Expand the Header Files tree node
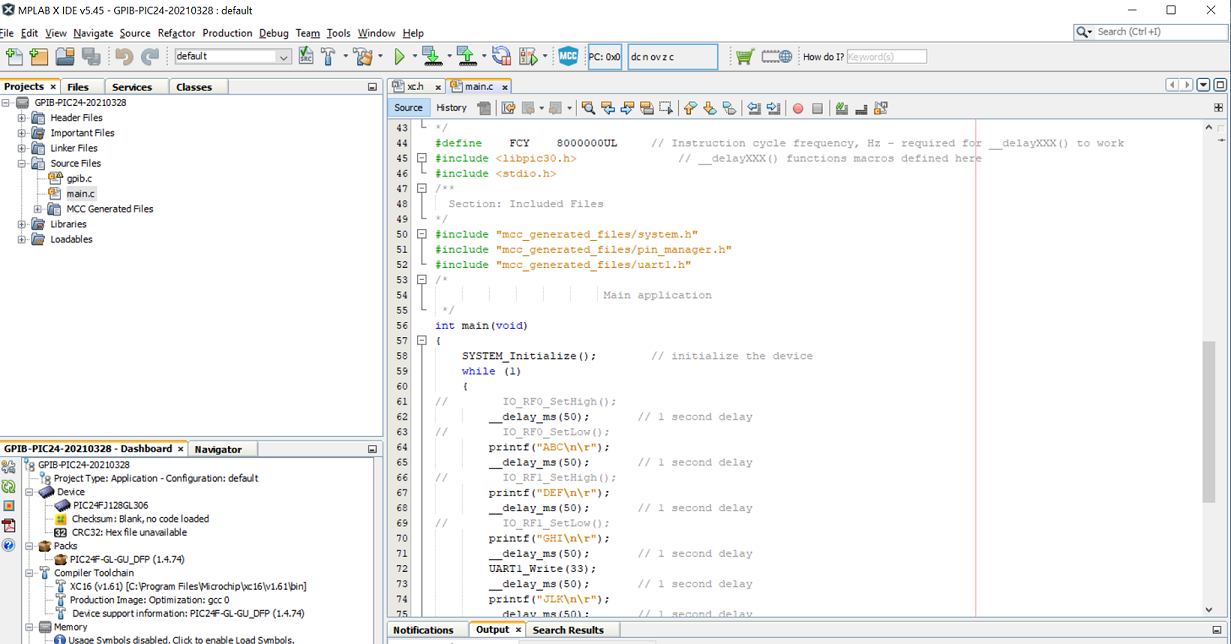The height and width of the screenshot is (644, 1231). pyautogui.click(x=22, y=118)
